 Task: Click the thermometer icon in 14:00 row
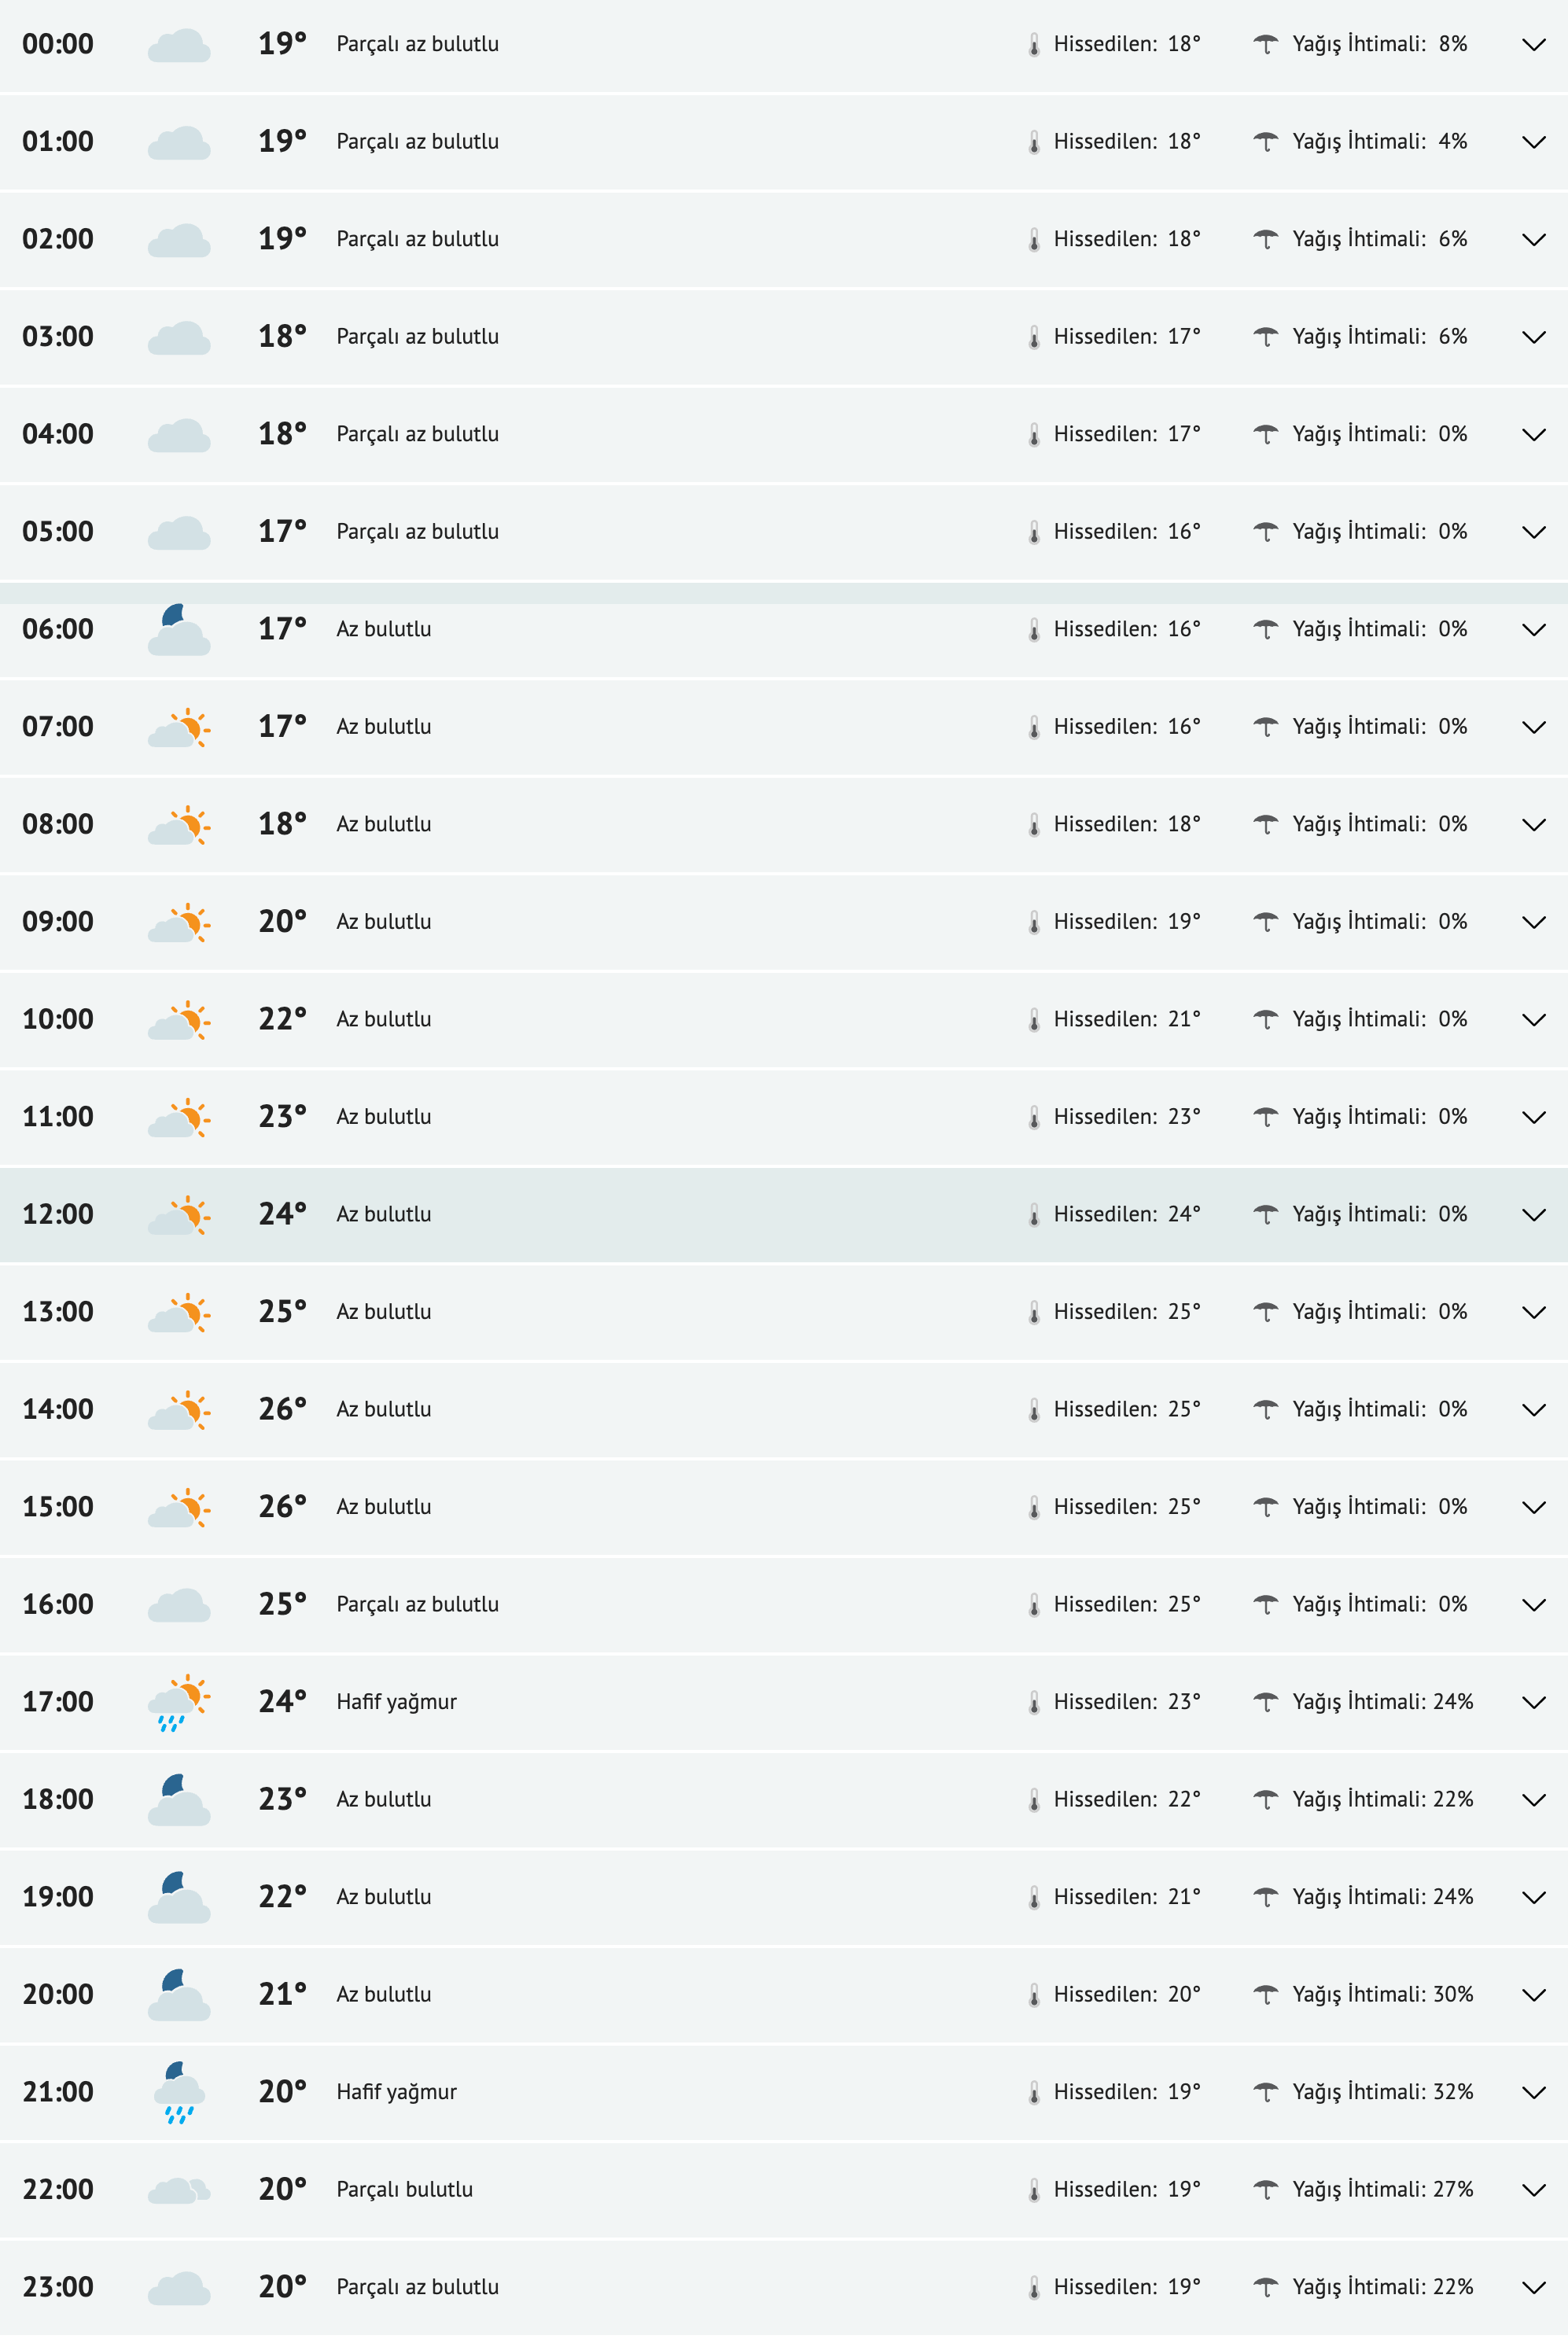coord(1034,1410)
